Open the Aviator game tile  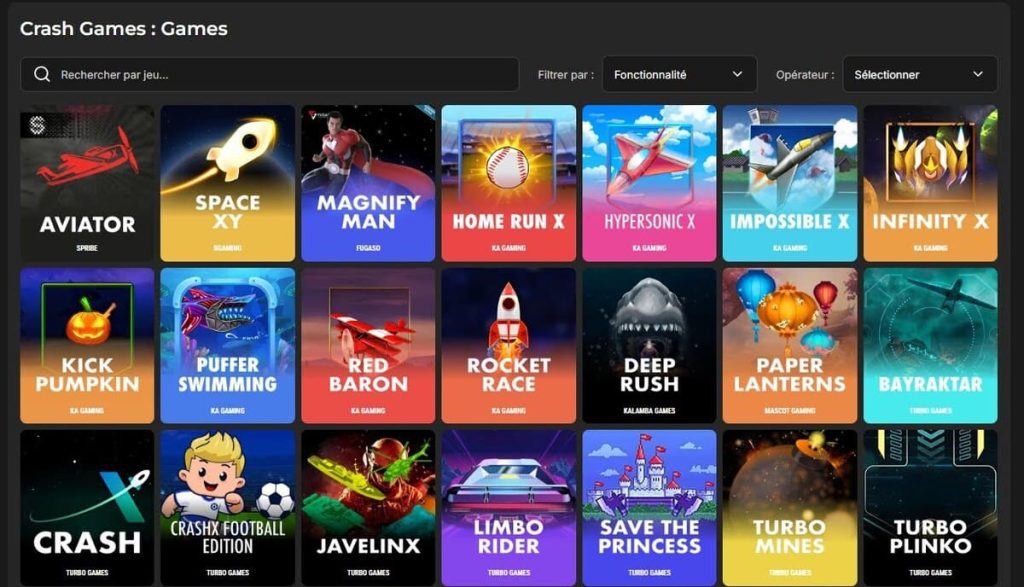click(87, 183)
